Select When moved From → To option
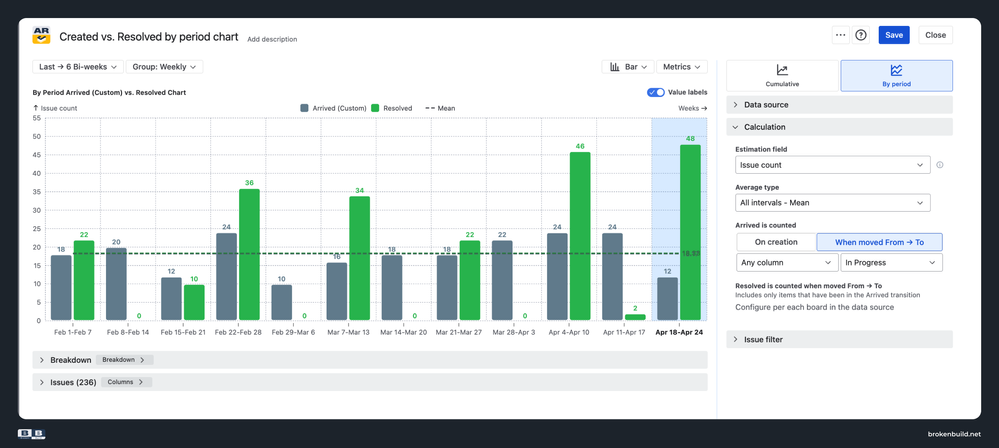This screenshot has height=448, width=999. coord(879,242)
